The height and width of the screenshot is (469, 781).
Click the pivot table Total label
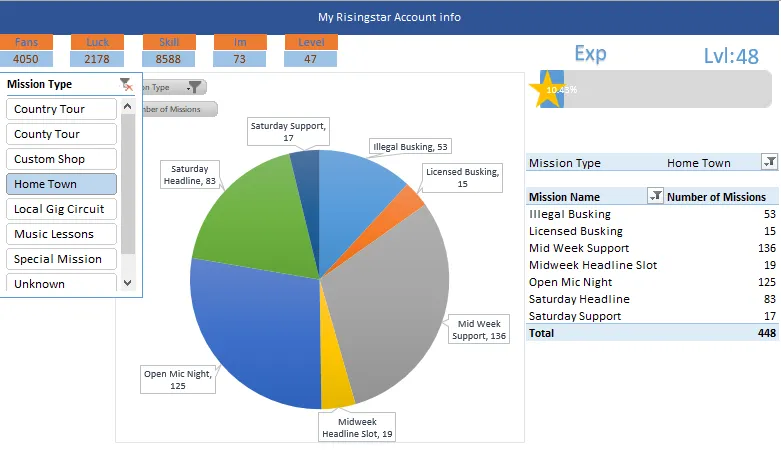click(541, 333)
